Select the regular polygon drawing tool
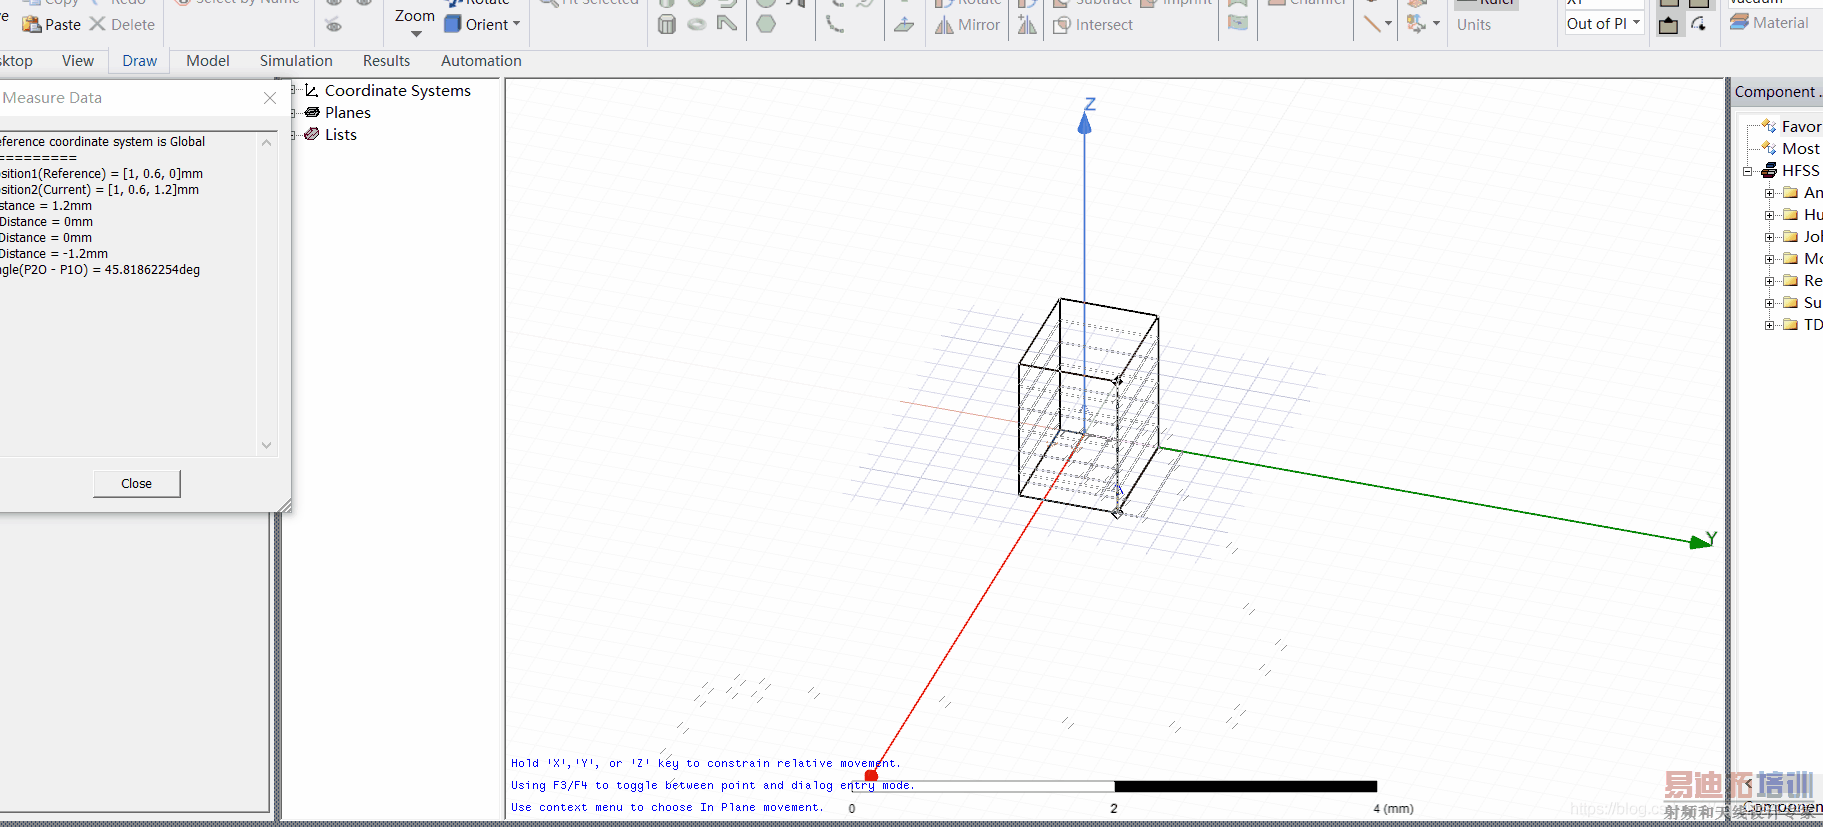The height and width of the screenshot is (827, 1823). tap(766, 24)
